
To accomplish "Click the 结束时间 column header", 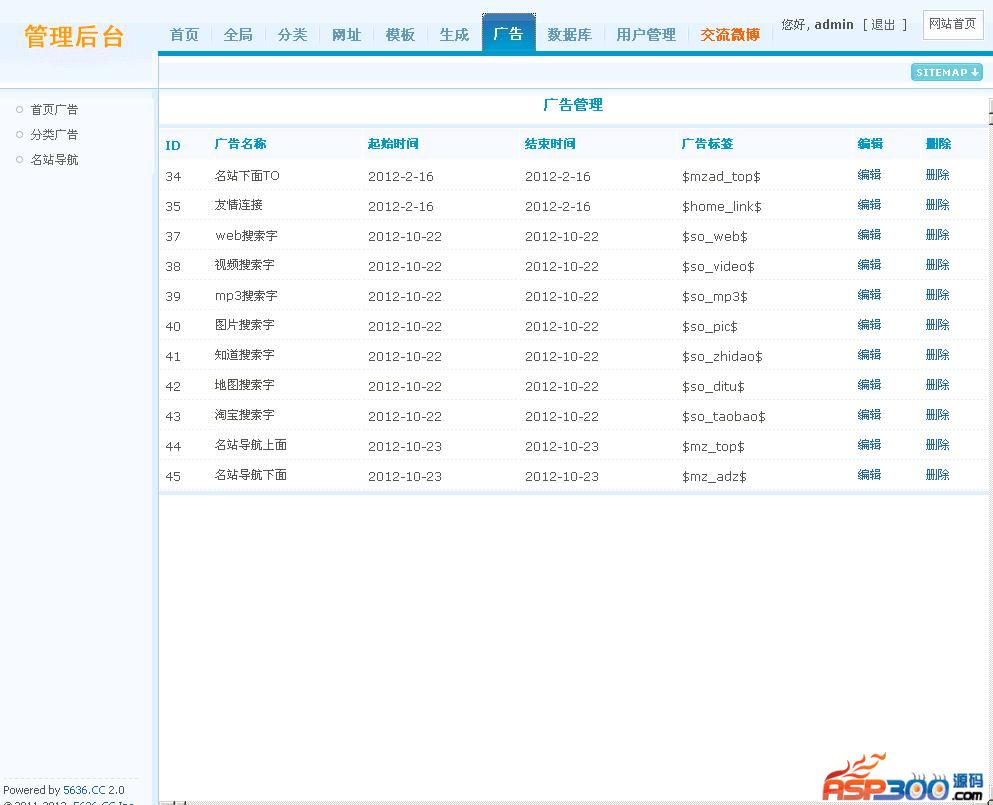I will tap(550, 144).
